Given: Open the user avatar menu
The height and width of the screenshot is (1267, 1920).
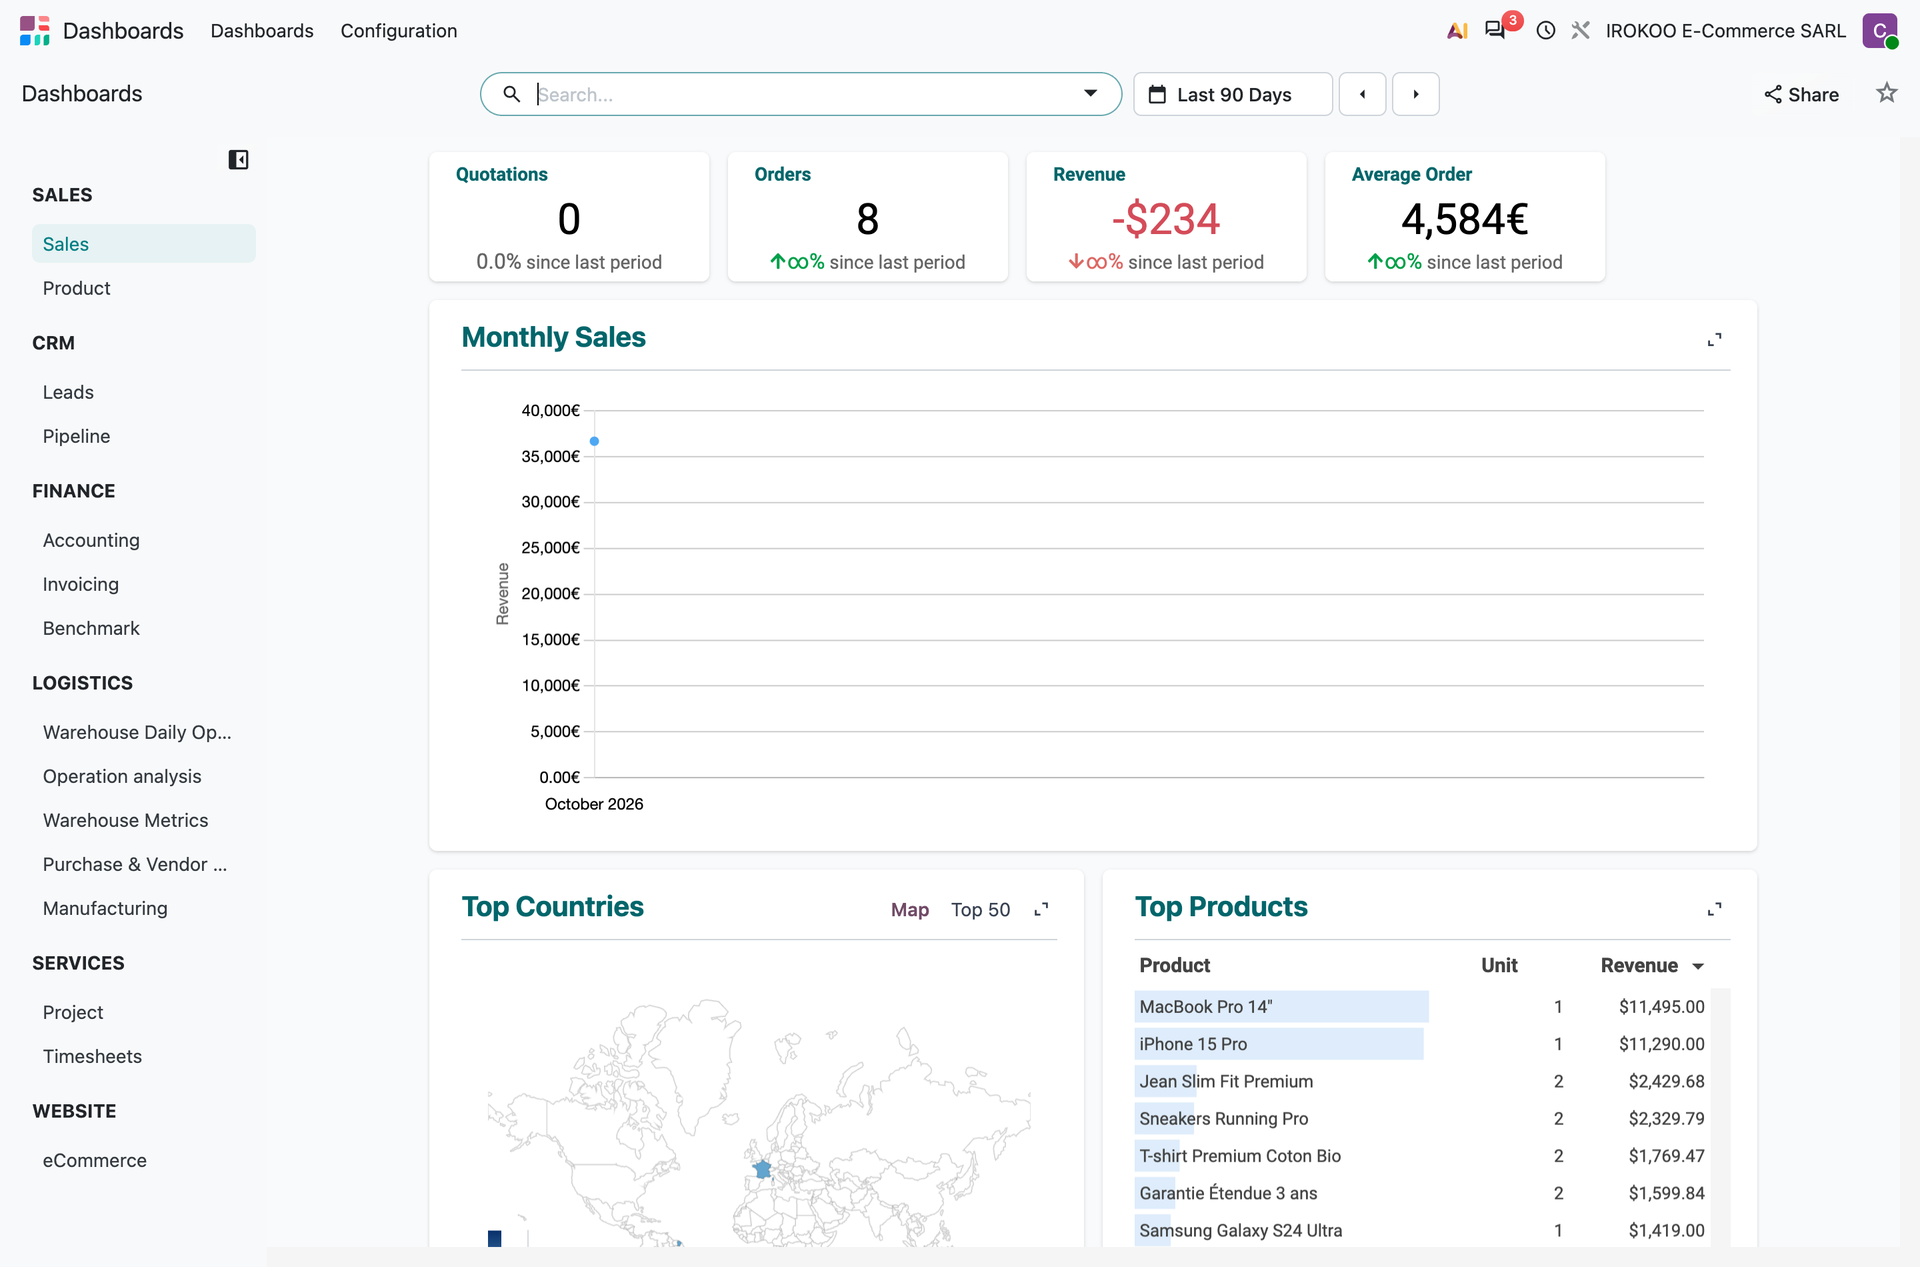Looking at the screenshot, I should [1880, 31].
